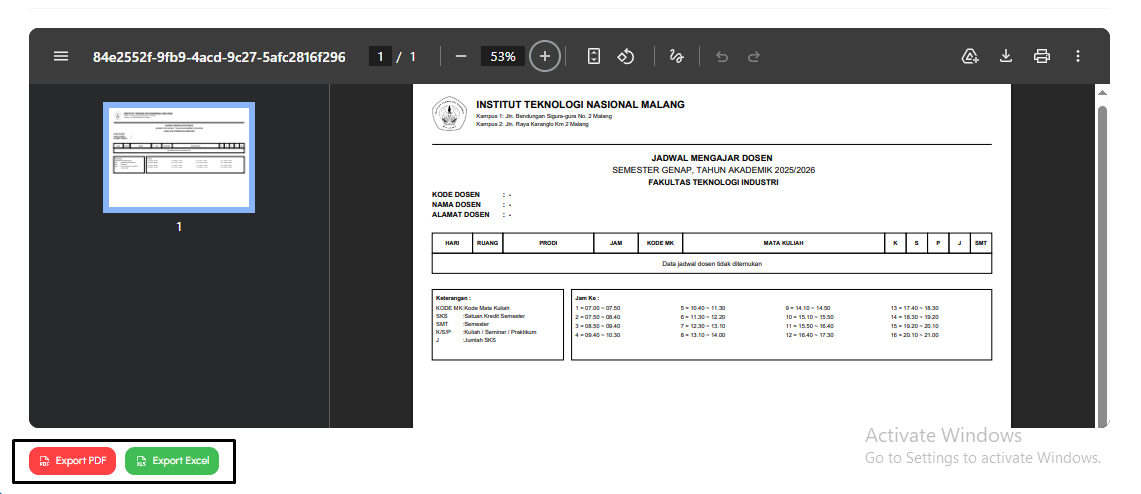Screen dimensions: 1141x494
Task: Click the 53% zoom level field
Action: pyautogui.click(x=503, y=57)
